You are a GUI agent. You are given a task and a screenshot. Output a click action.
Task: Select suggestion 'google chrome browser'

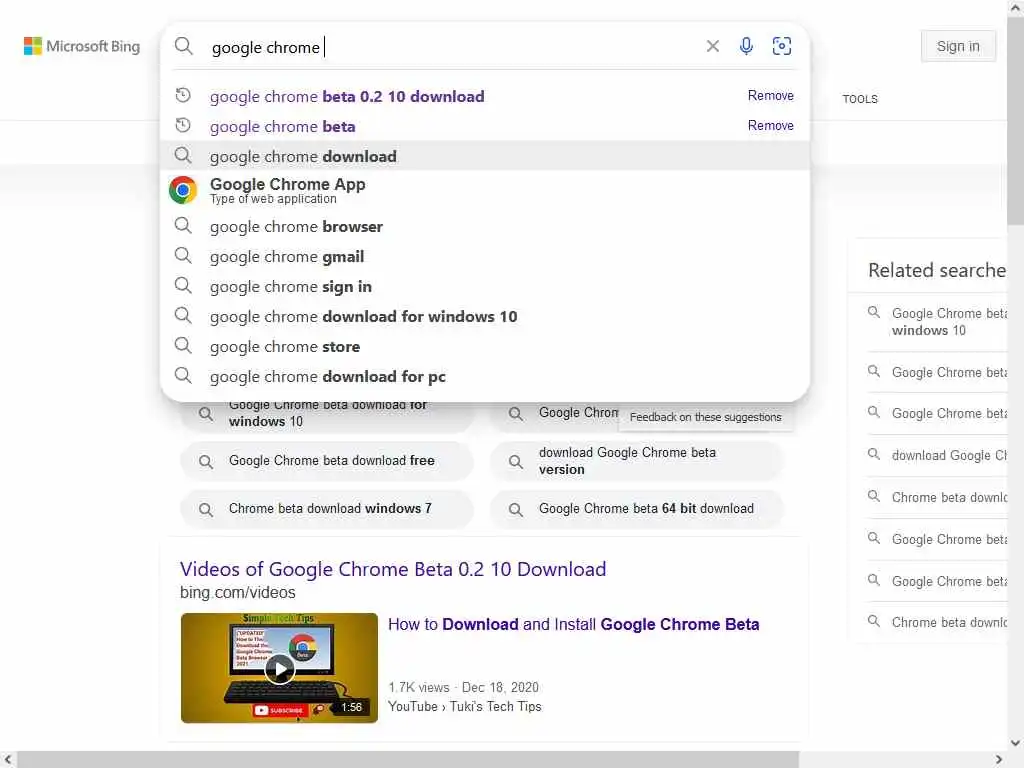pos(485,227)
